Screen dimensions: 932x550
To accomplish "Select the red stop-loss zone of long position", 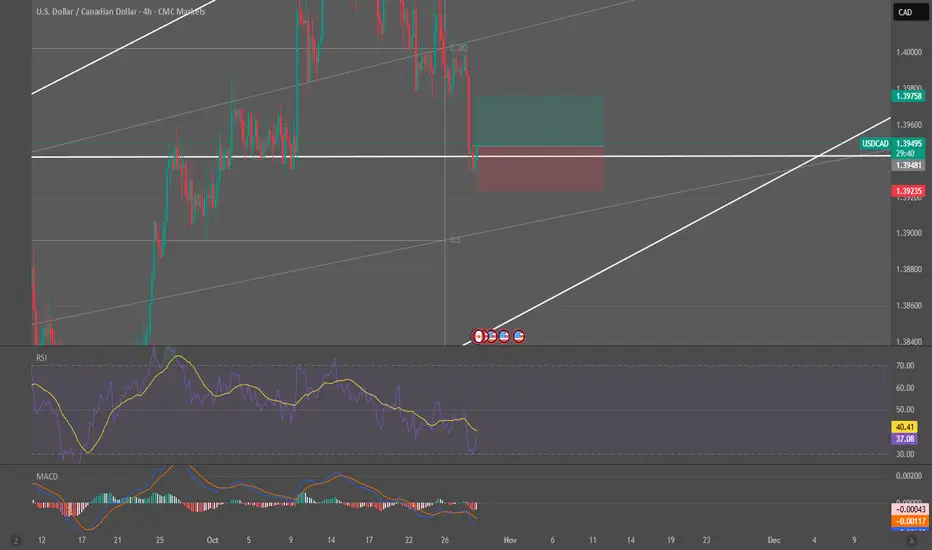I will pyautogui.click(x=540, y=169).
